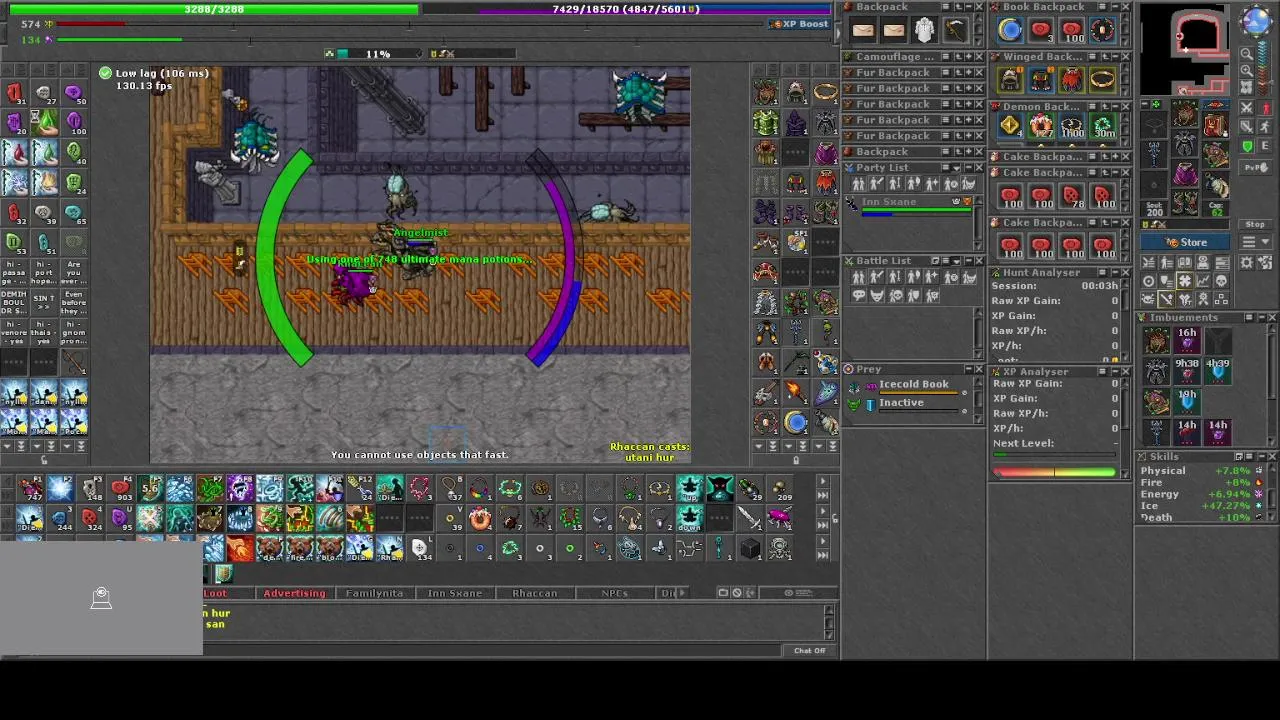Select the scythe item in top Backpack
1280x720 pixels.
click(955, 31)
